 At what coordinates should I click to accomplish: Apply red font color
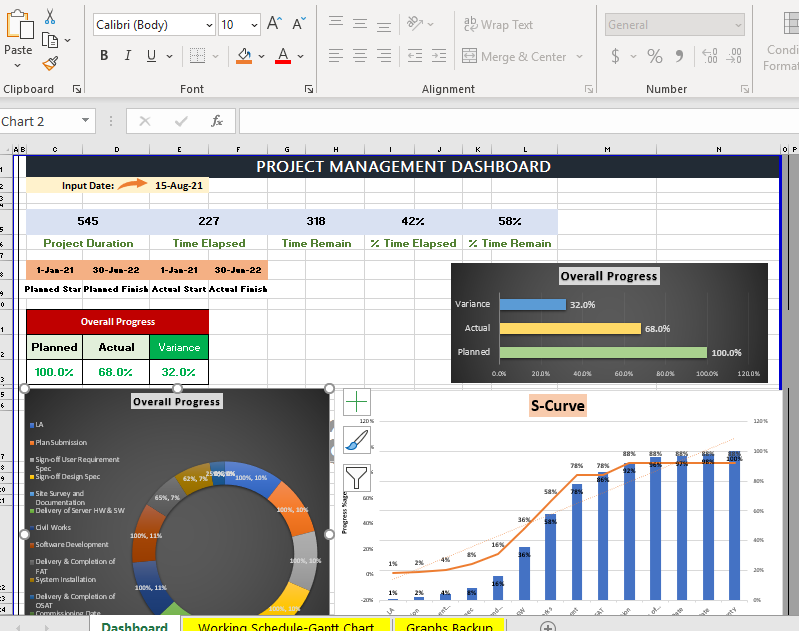283,56
